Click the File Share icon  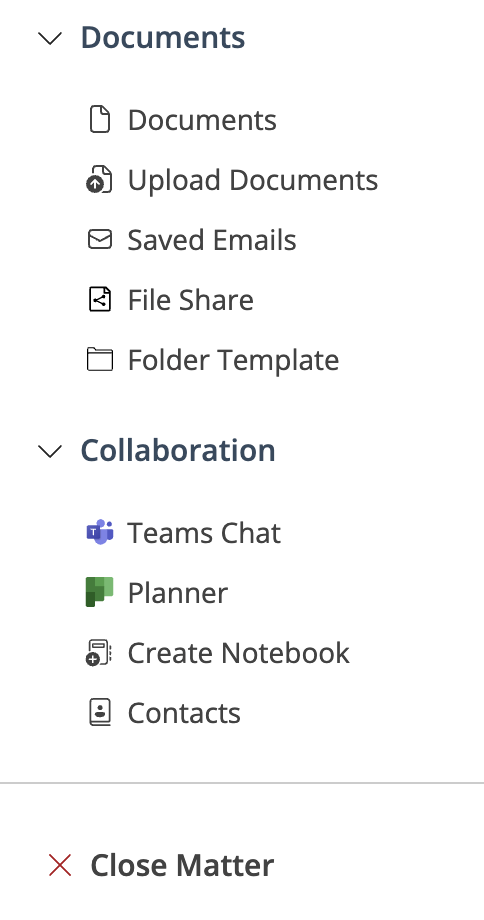(100, 299)
